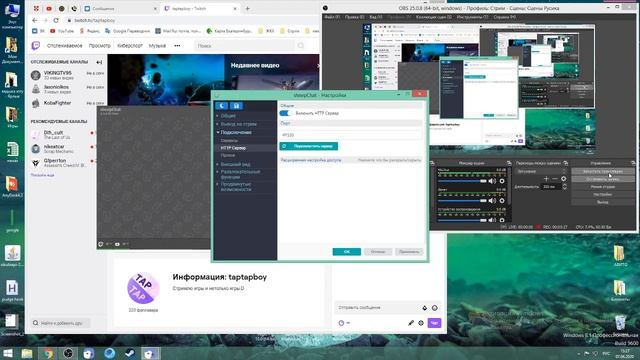Click the Чат send button
The width and height of the screenshot is (640, 360).
pos(434,323)
